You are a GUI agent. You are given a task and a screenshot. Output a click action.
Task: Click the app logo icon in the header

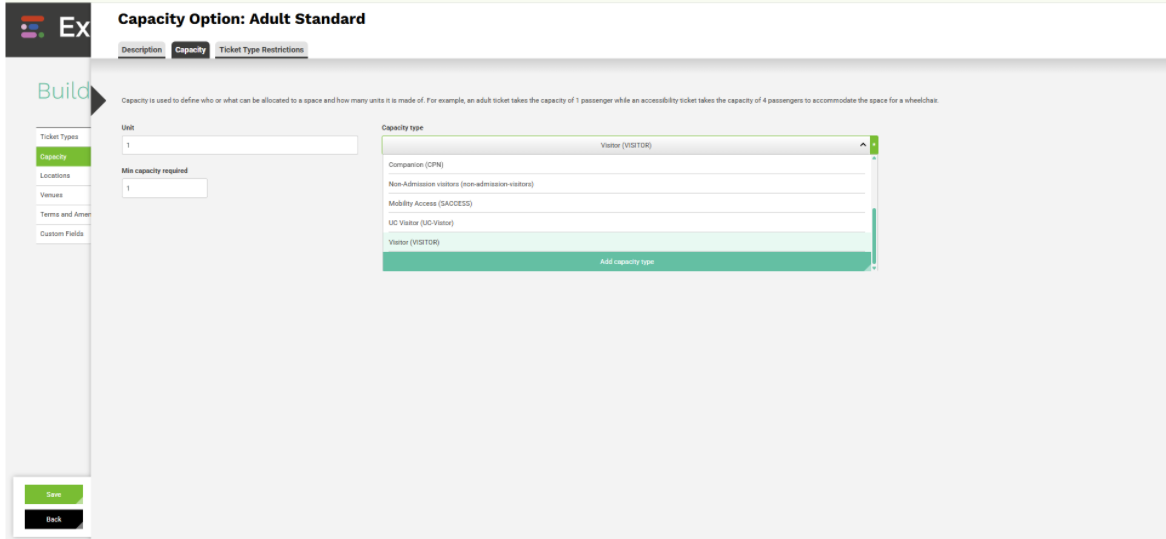click(33, 28)
